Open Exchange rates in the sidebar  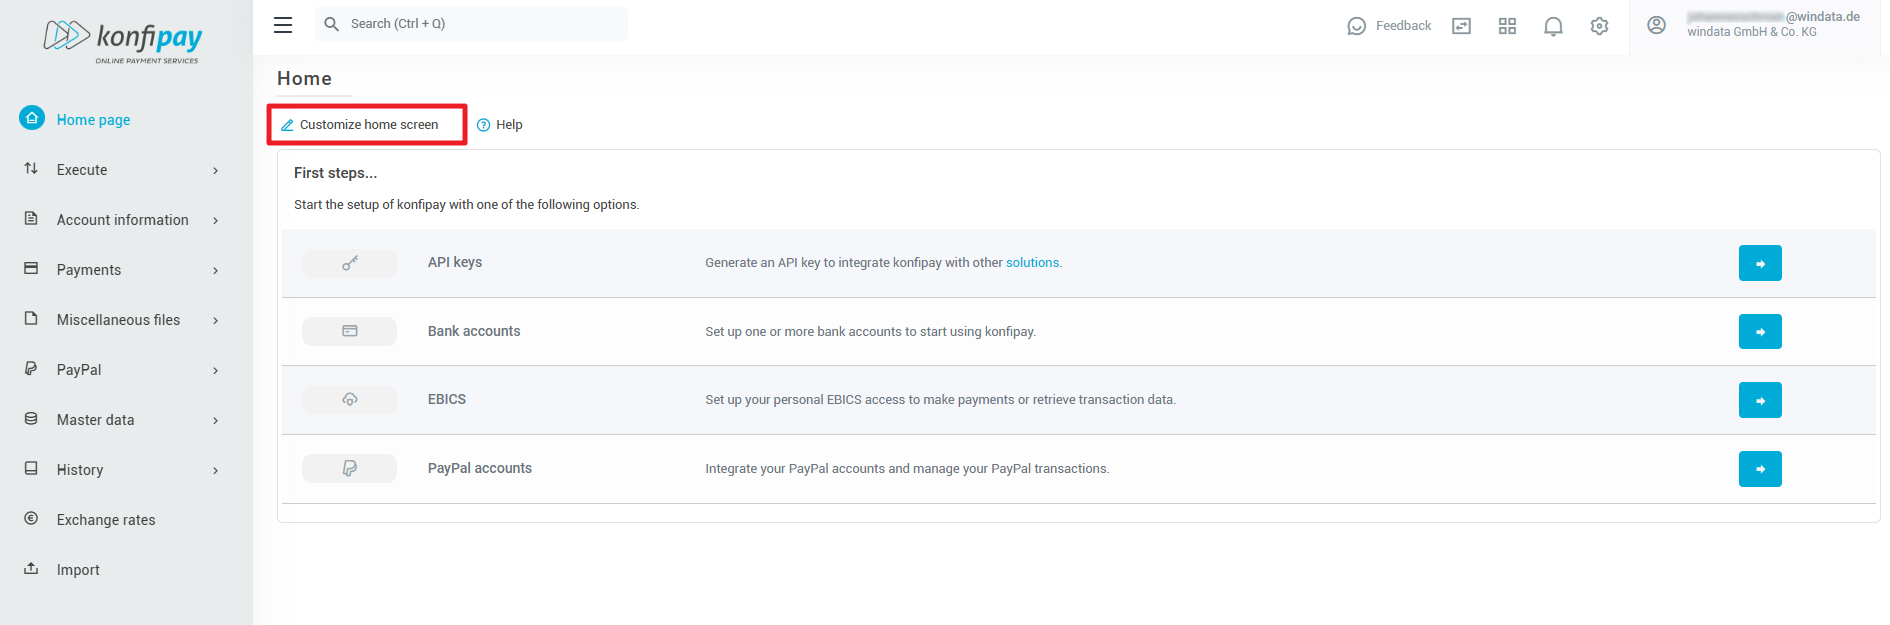(106, 520)
